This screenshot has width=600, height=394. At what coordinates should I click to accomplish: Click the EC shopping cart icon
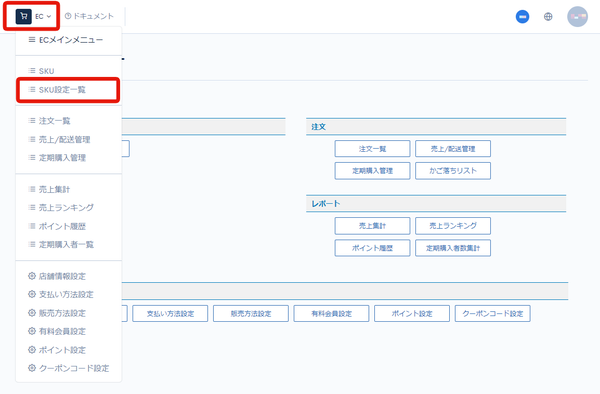point(23,16)
